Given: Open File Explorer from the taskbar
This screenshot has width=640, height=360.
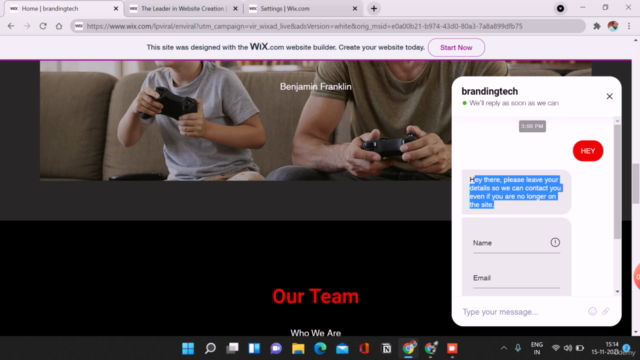Looking at the screenshot, I should (x=298, y=348).
